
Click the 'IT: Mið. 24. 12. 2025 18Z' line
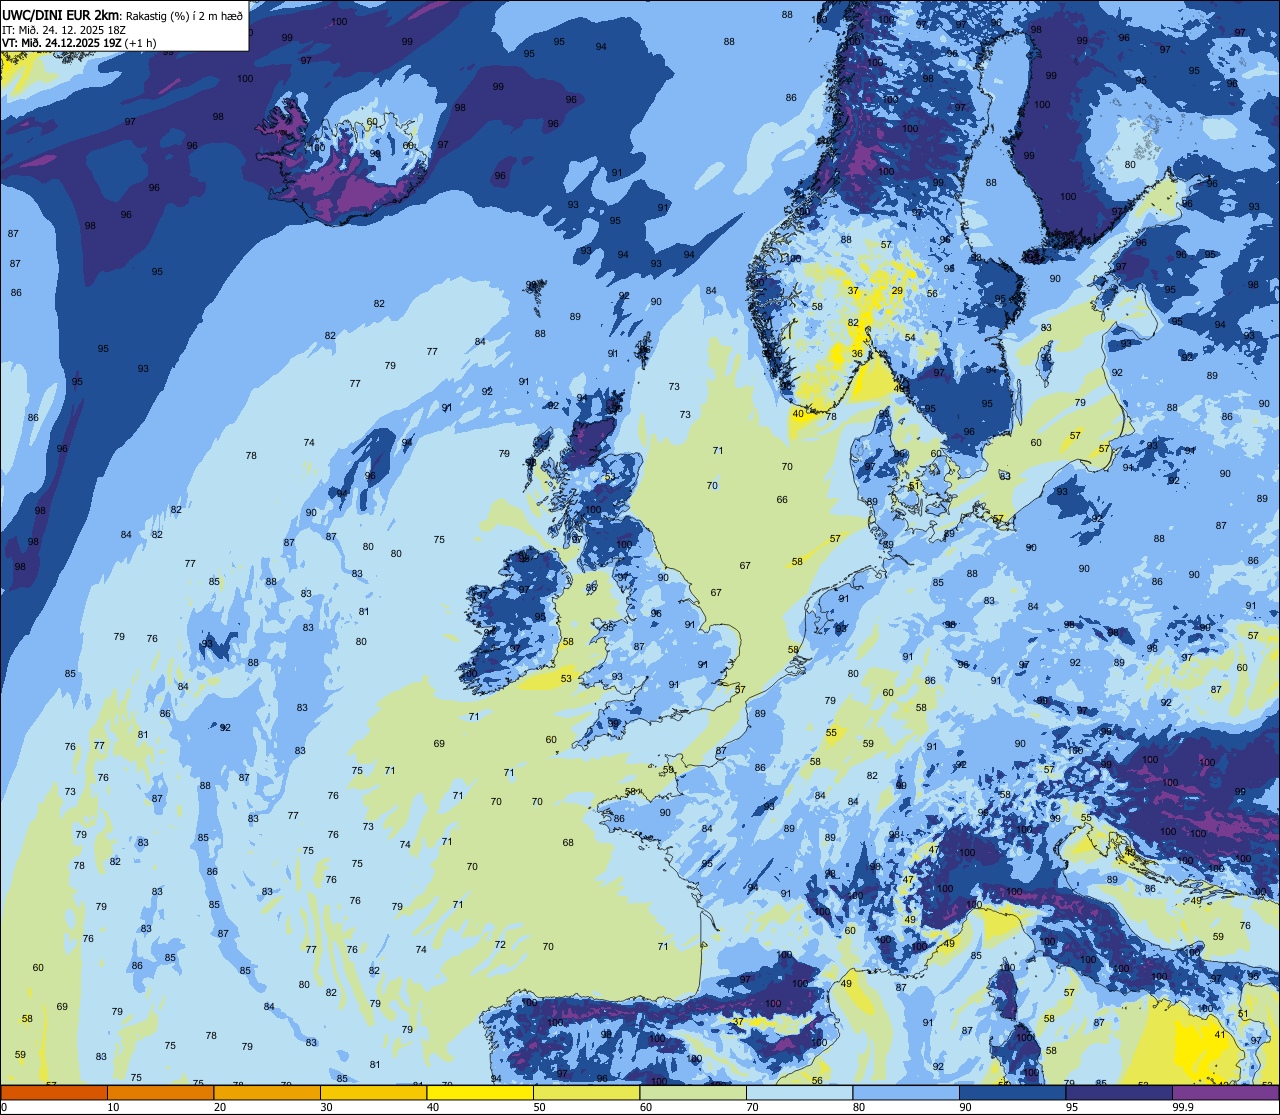coord(63,29)
